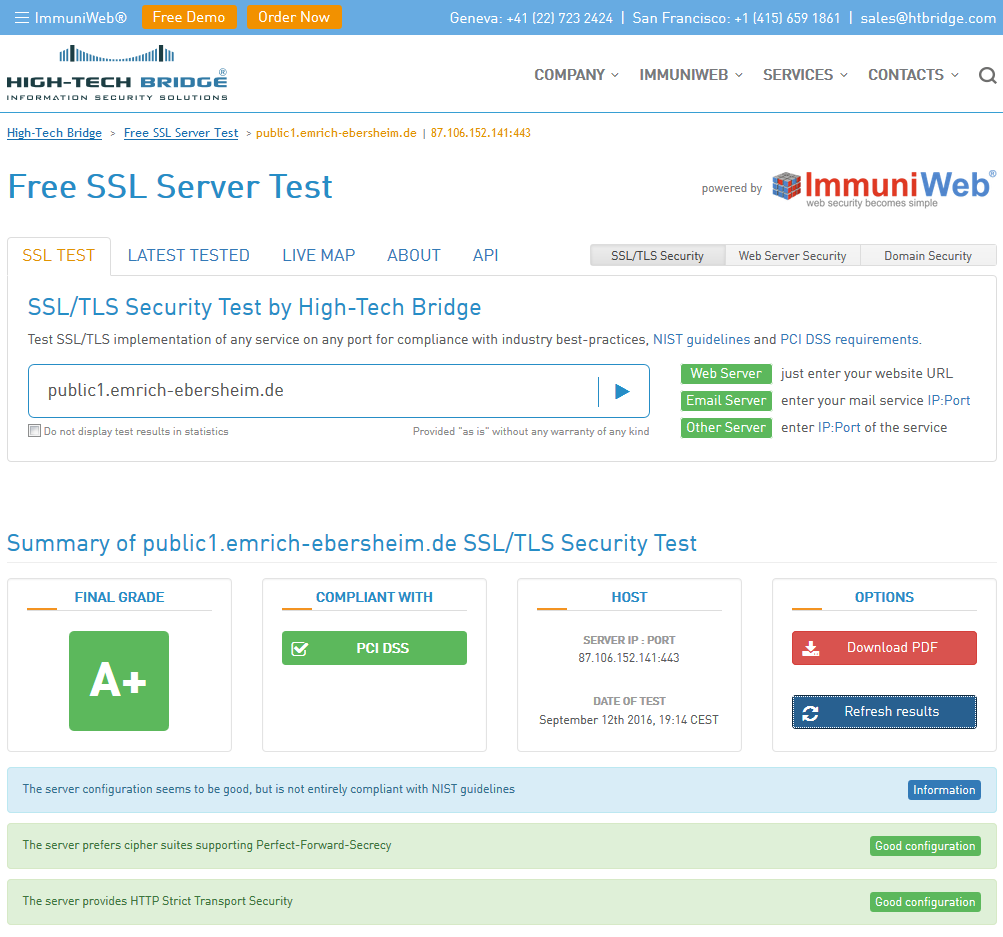Click the Download PDF button

point(884,648)
